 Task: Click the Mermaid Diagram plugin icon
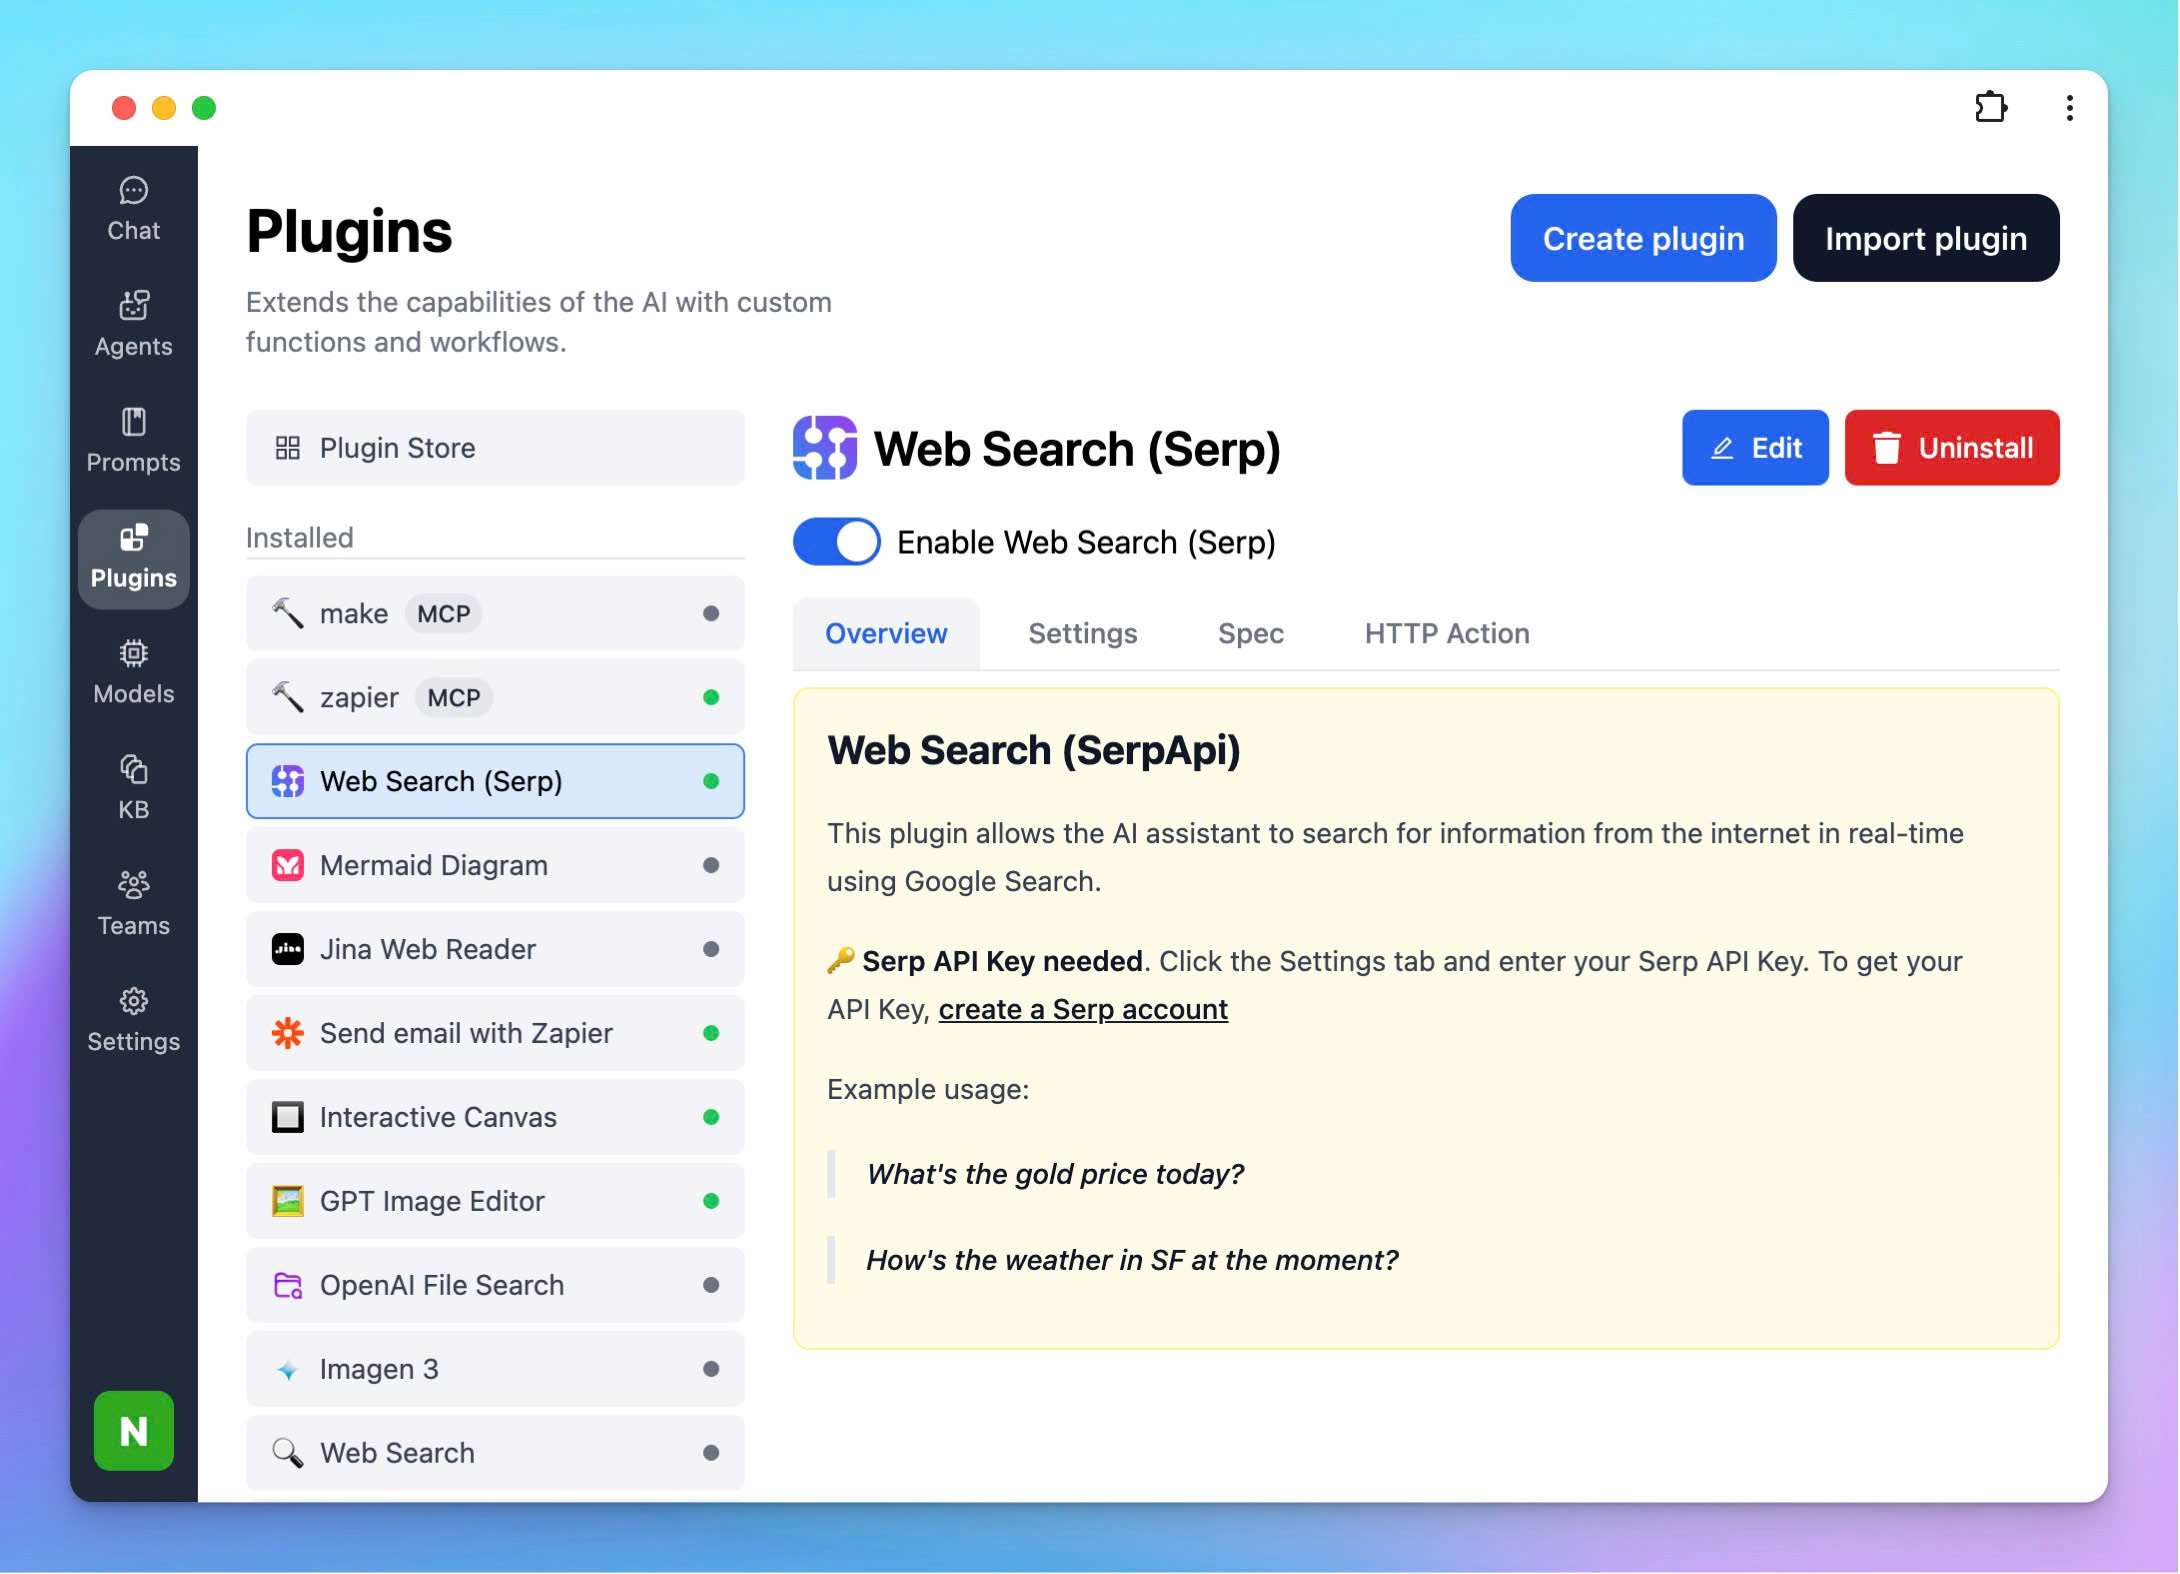[x=288, y=865]
